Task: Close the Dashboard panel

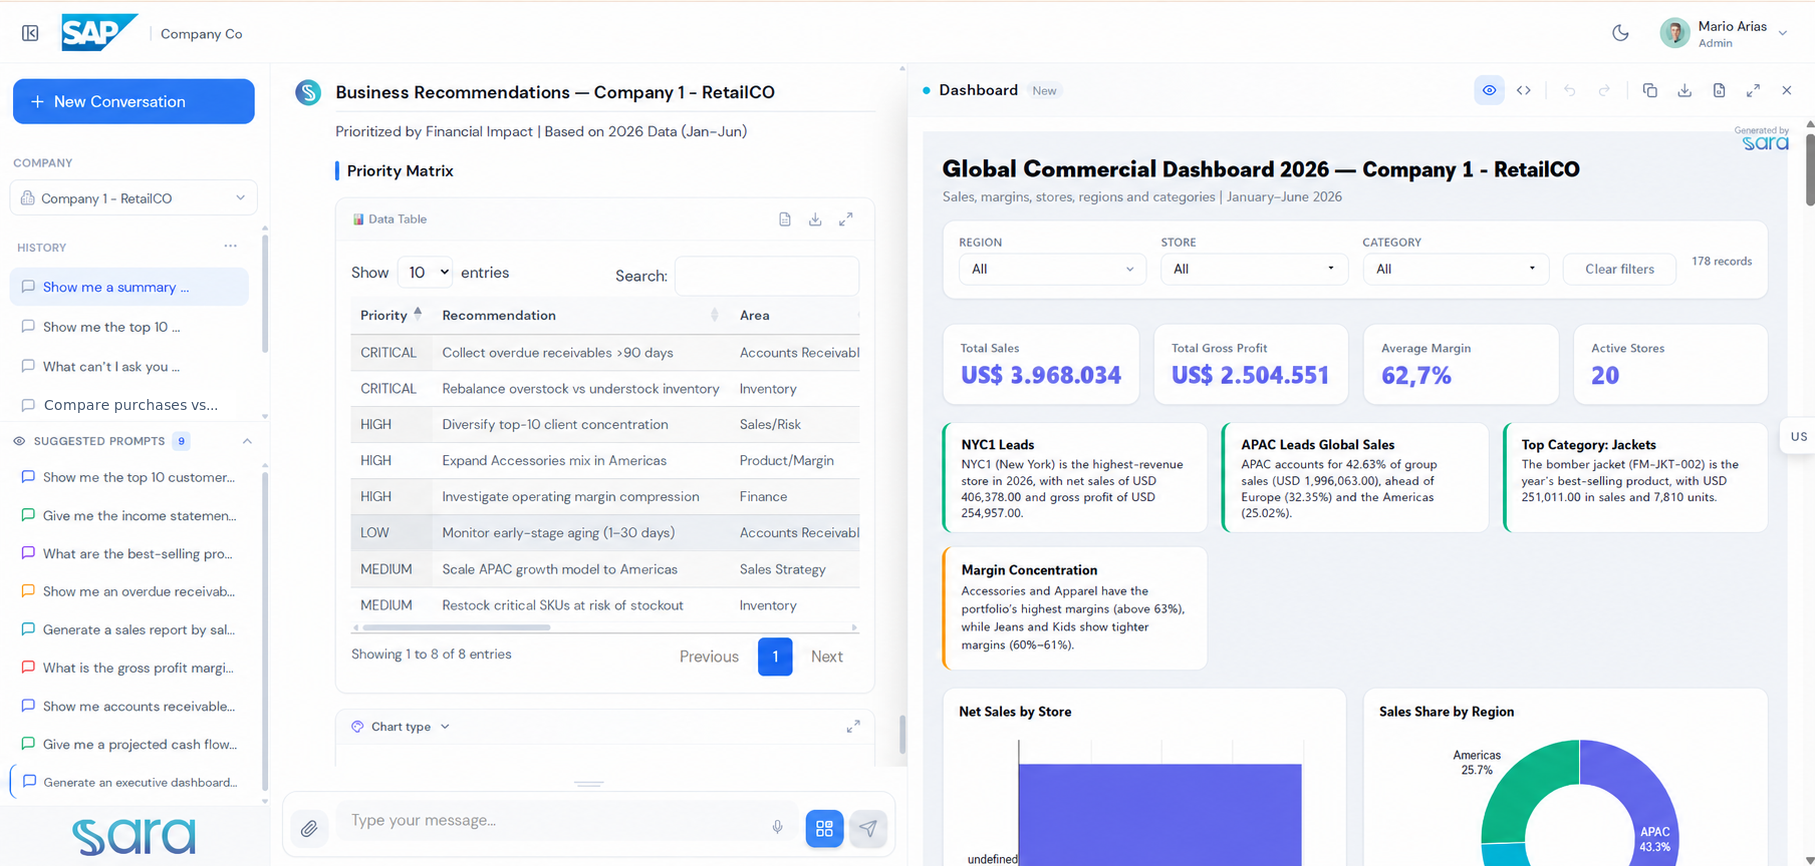Action: click(x=1787, y=90)
